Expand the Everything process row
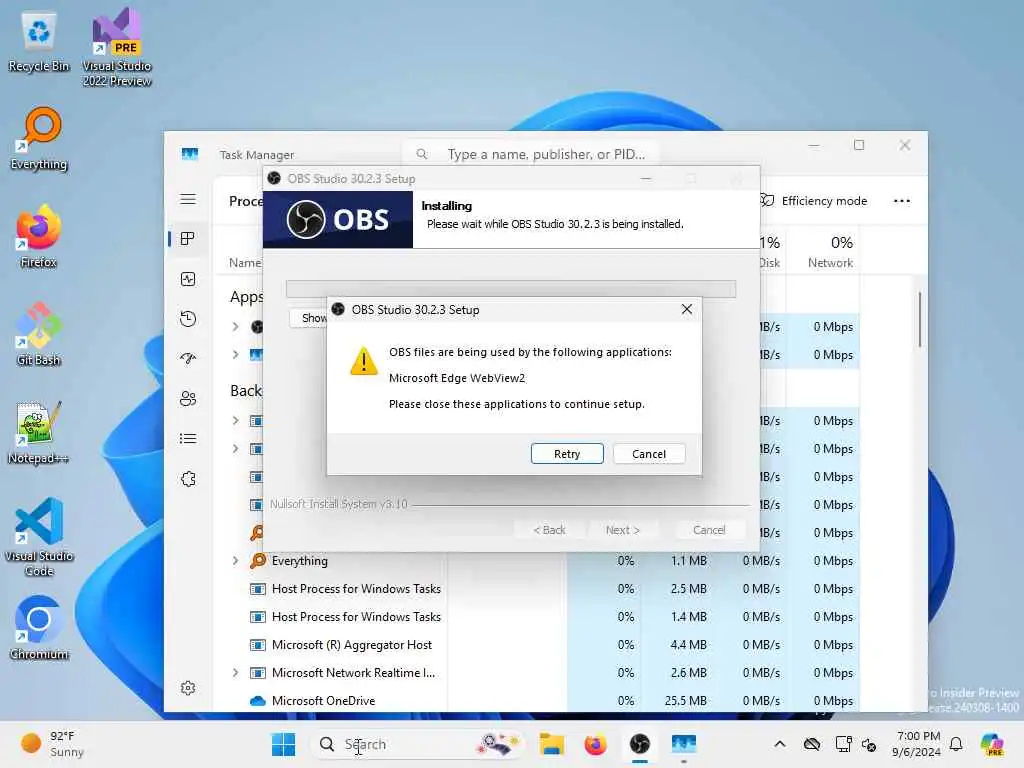Image resolution: width=1024 pixels, height=768 pixels. (x=236, y=560)
